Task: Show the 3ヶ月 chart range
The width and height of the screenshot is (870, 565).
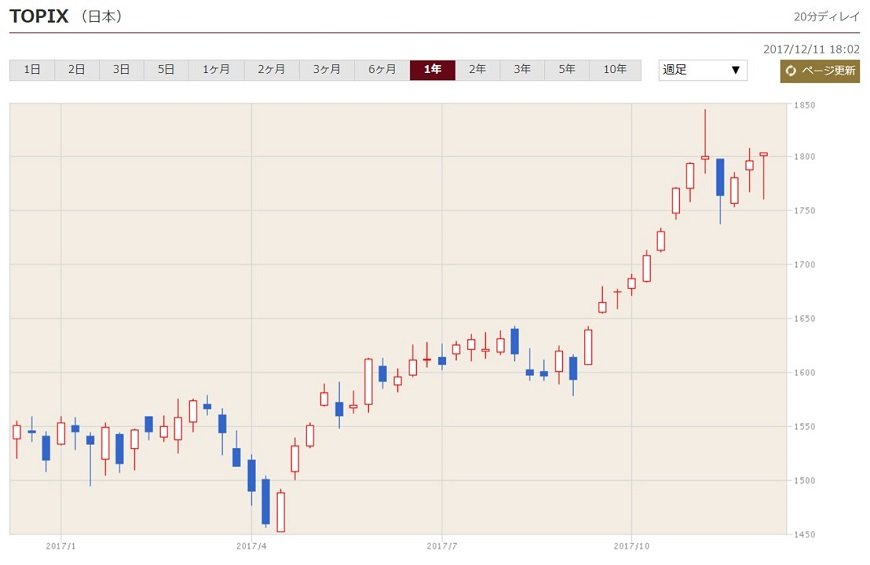Action: coord(326,70)
